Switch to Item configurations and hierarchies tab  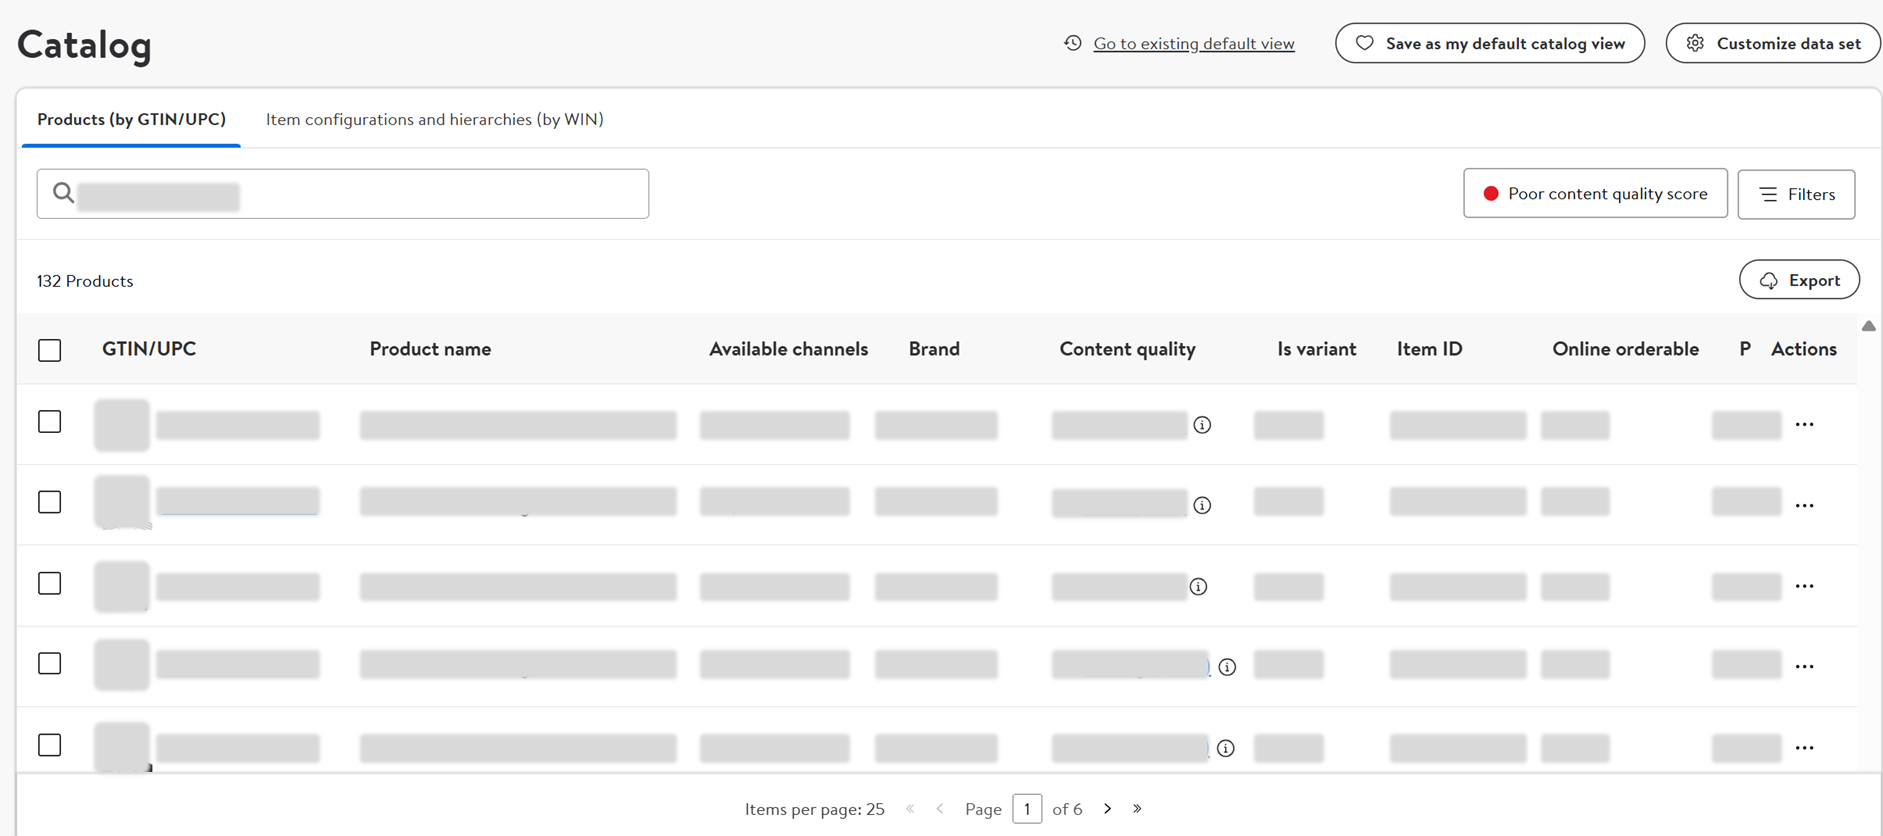pos(434,120)
